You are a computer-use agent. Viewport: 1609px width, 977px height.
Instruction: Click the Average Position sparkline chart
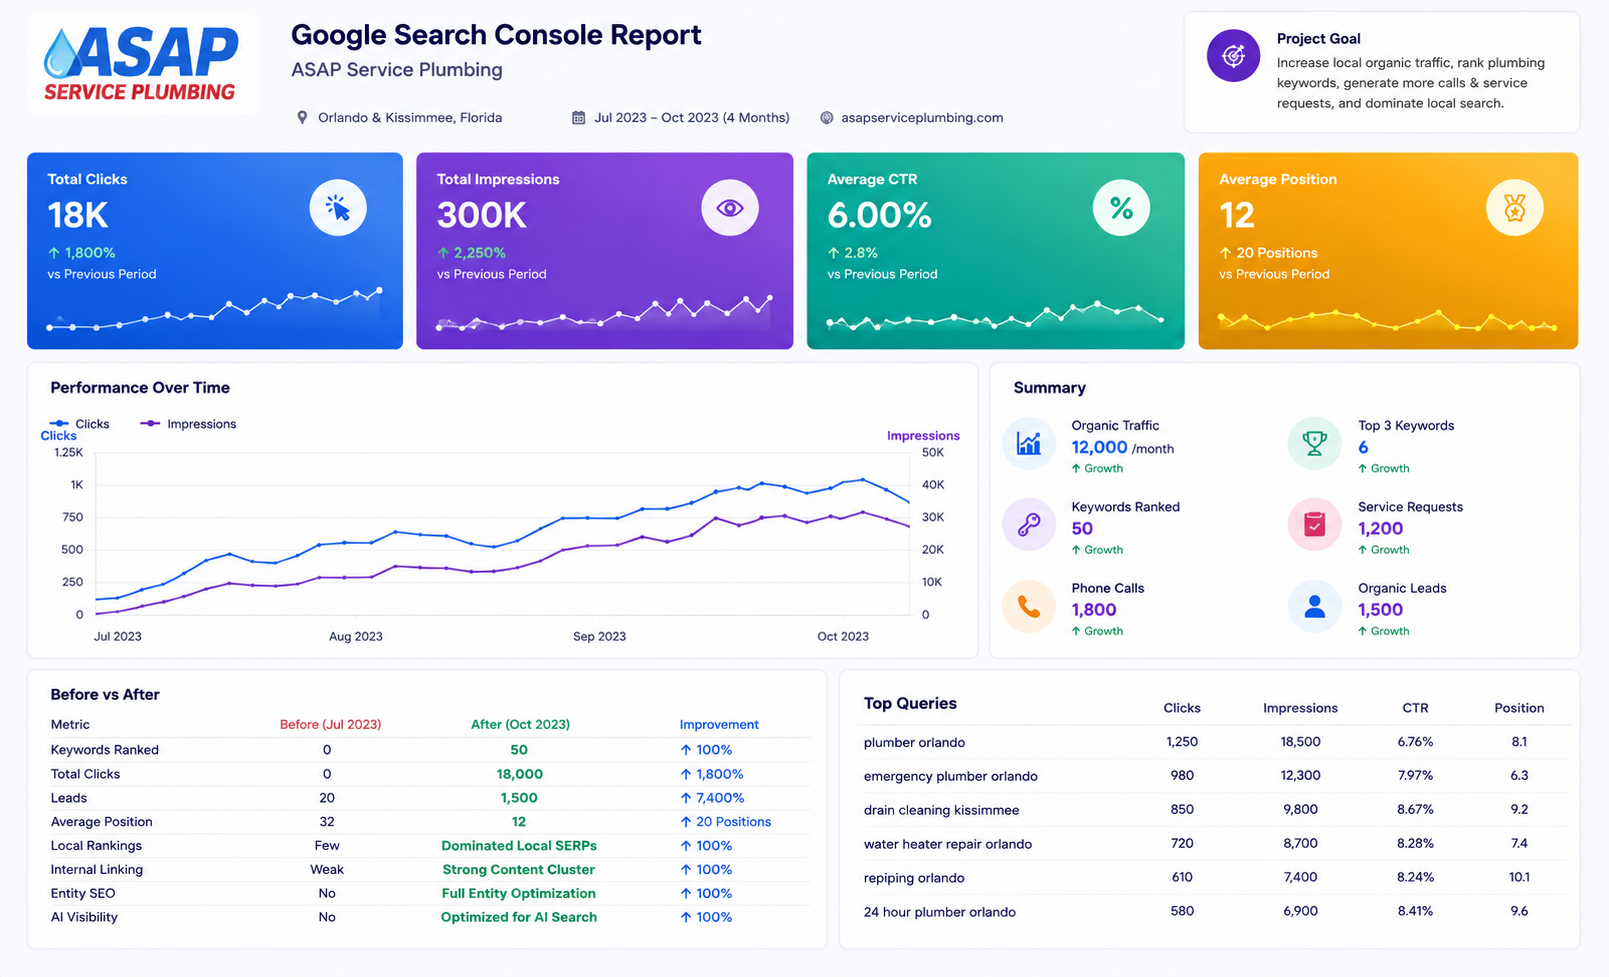pos(1387,320)
